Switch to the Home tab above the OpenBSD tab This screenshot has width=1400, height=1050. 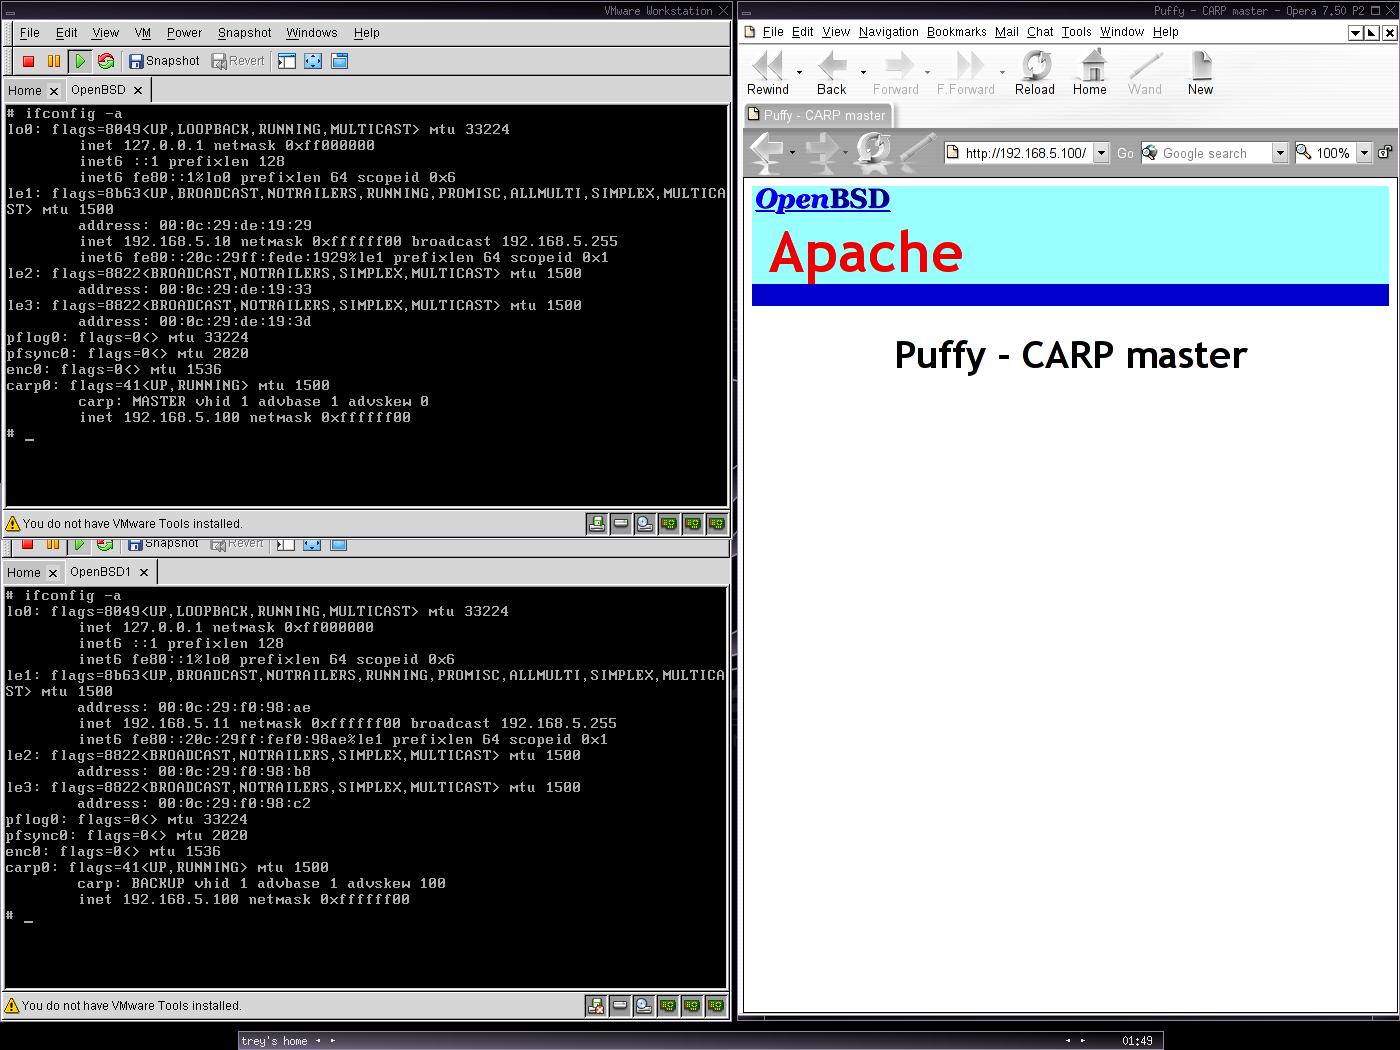coord(25,90)
